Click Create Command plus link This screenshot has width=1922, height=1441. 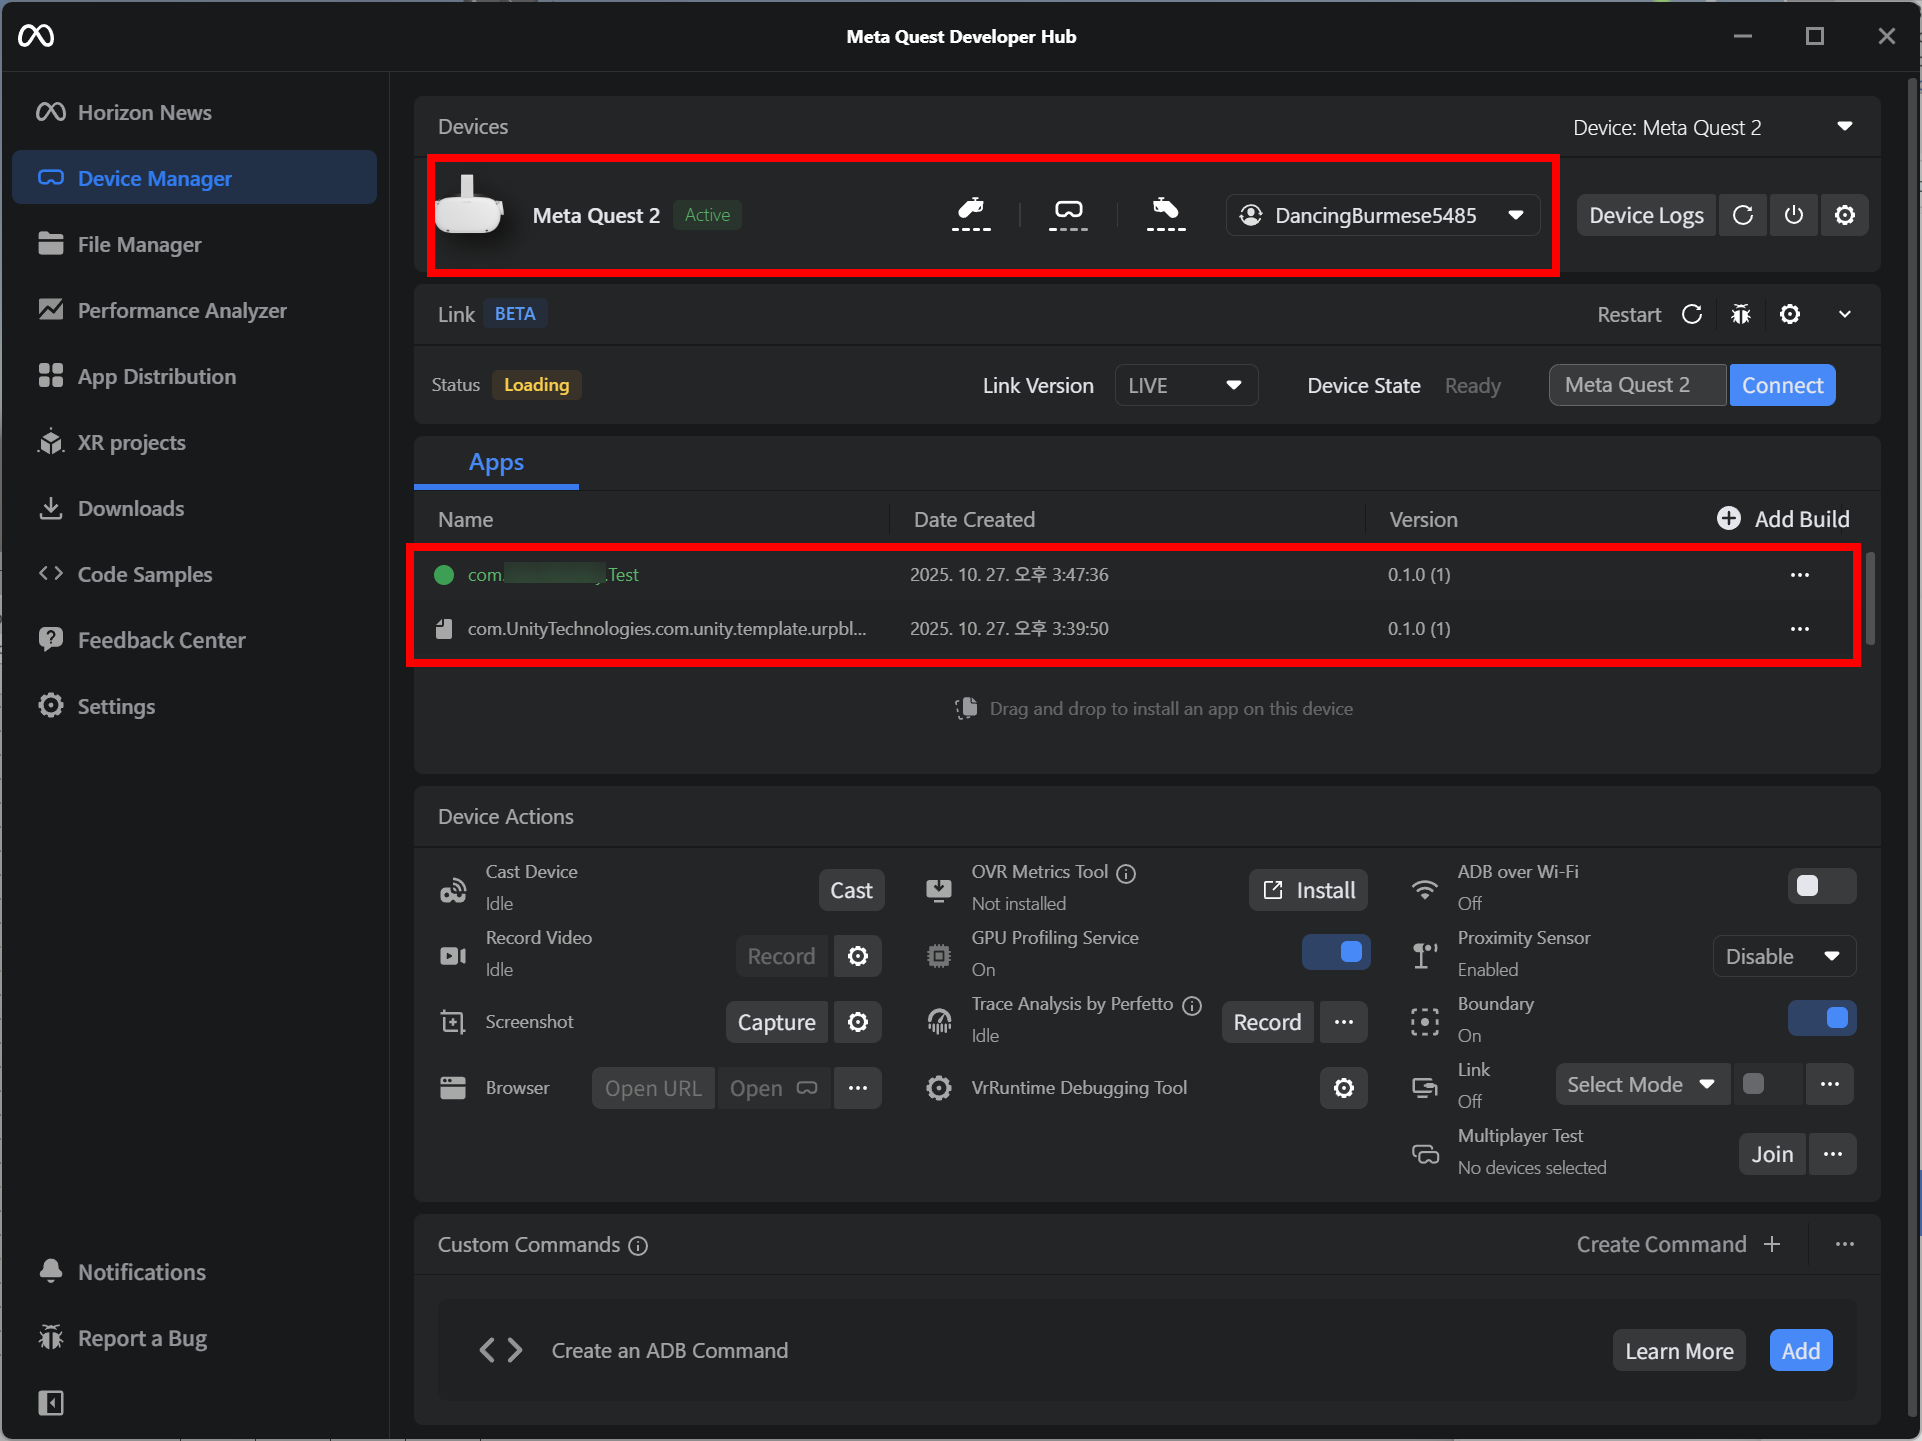click(x=1679, y=1244)
